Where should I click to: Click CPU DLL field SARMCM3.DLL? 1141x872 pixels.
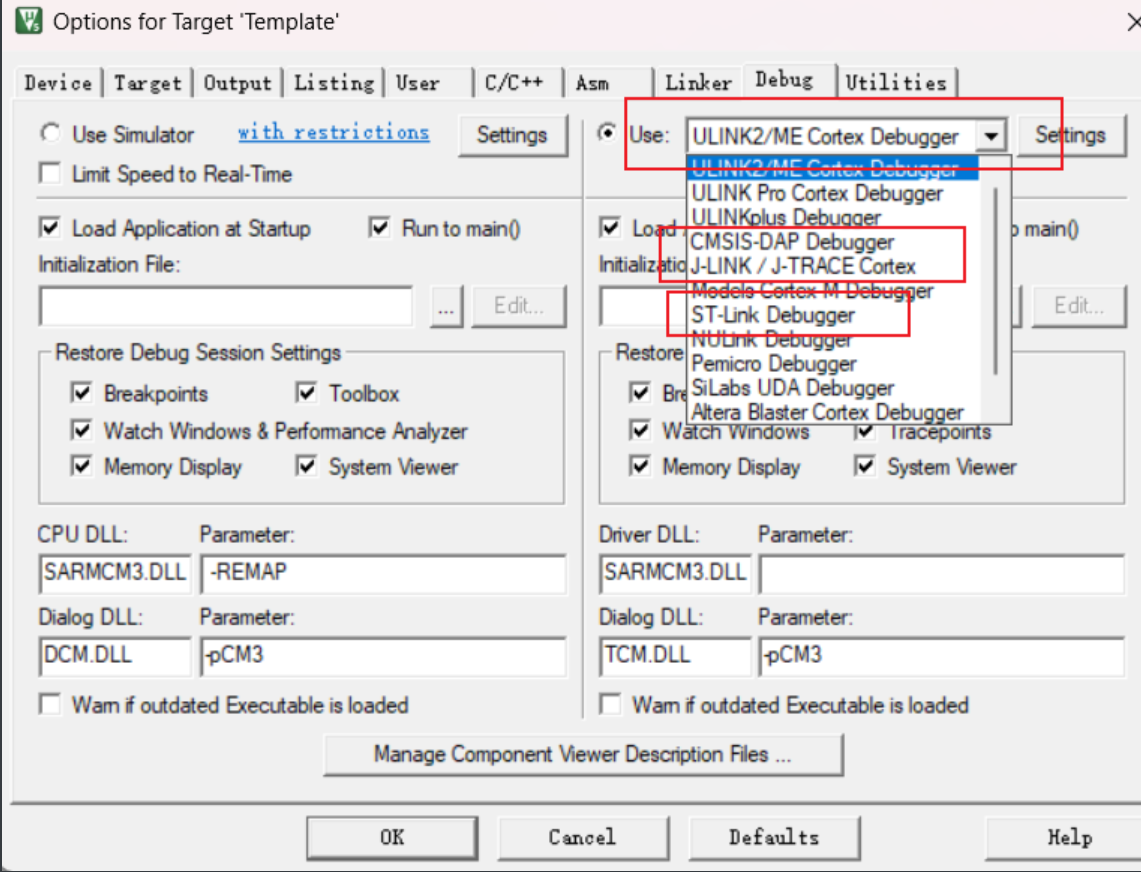115,573
